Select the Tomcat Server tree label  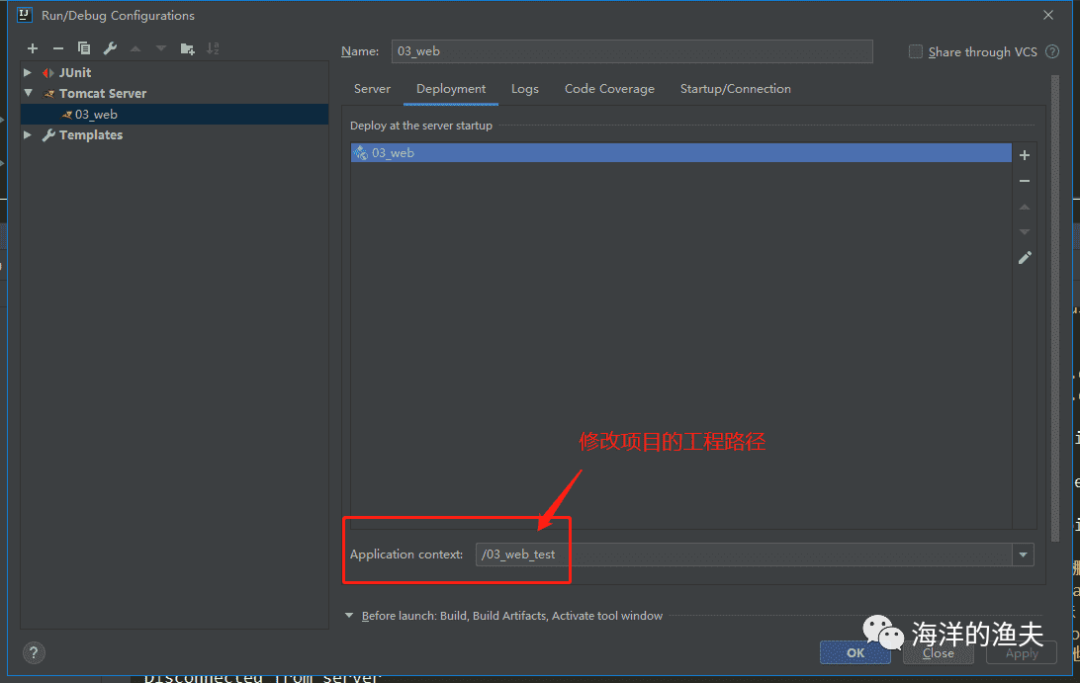[x=103, y=93]
